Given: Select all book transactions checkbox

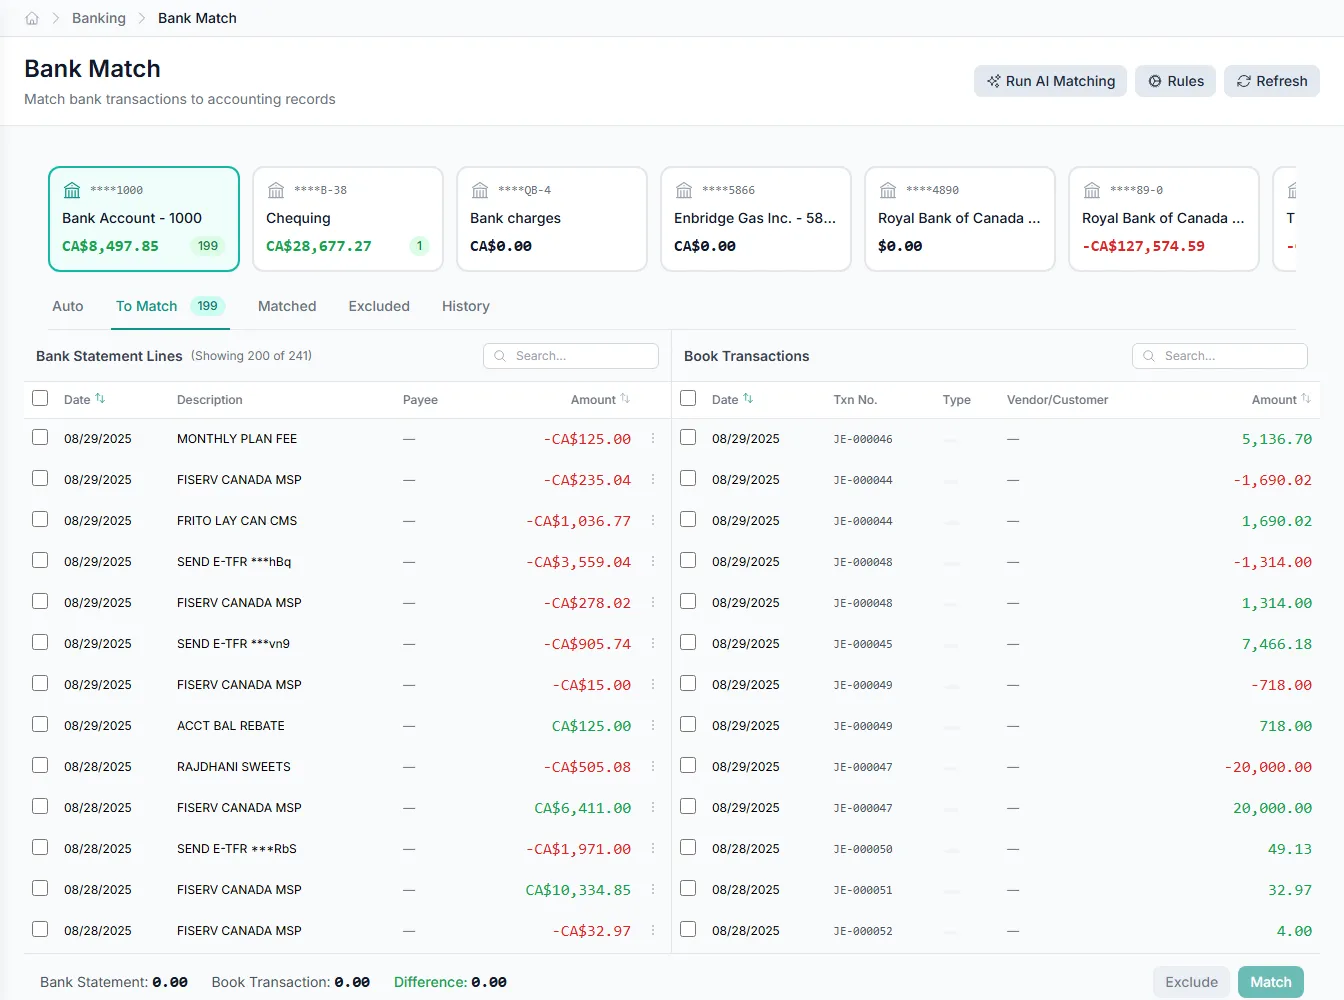Looking at the screenshot, I should tap(688, 398).
